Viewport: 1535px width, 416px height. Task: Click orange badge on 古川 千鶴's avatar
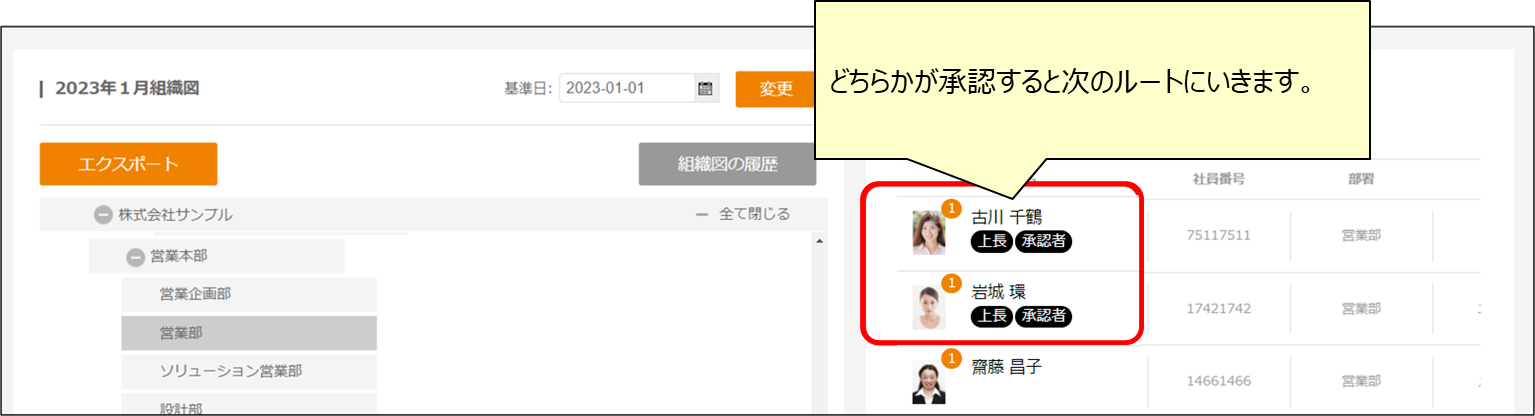951,209
